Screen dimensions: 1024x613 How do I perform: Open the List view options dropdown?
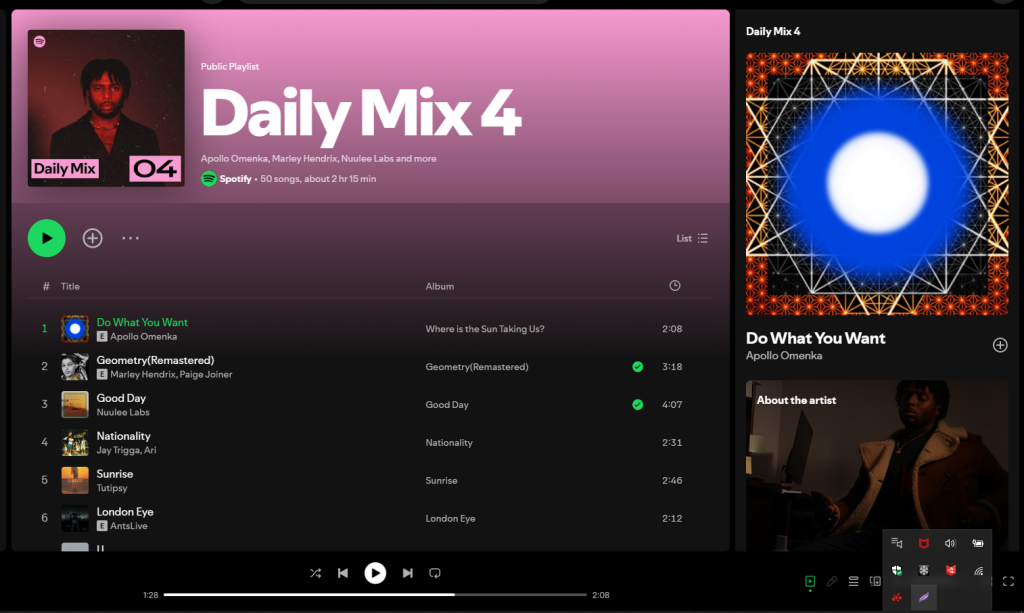[692, 238]
